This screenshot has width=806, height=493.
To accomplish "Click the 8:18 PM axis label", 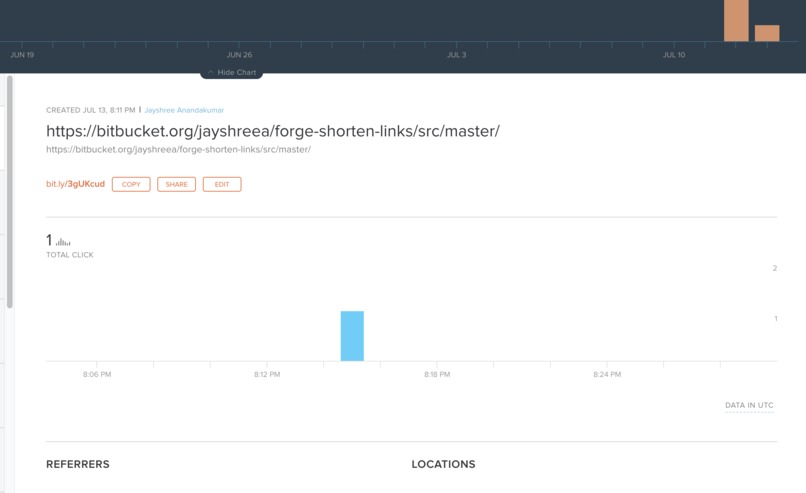I will (x=437, y=374).
